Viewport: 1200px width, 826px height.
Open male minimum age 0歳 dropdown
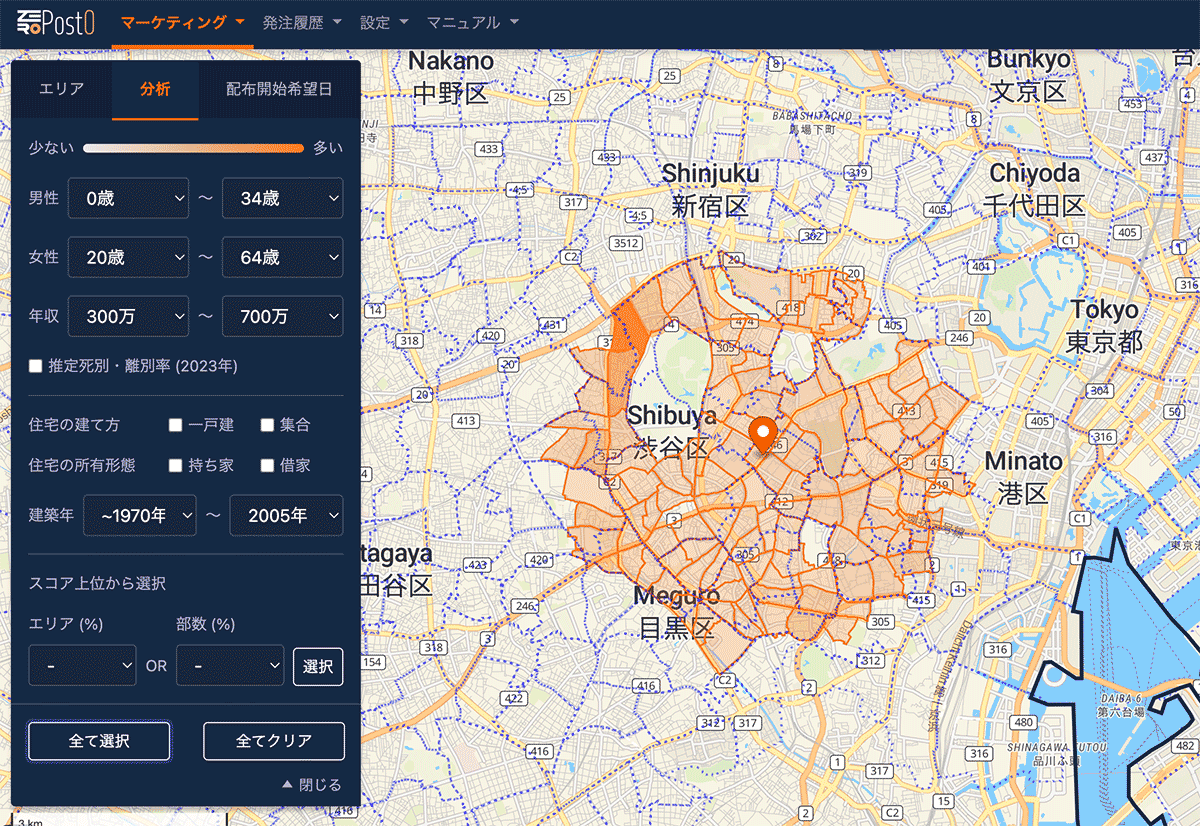128,198
